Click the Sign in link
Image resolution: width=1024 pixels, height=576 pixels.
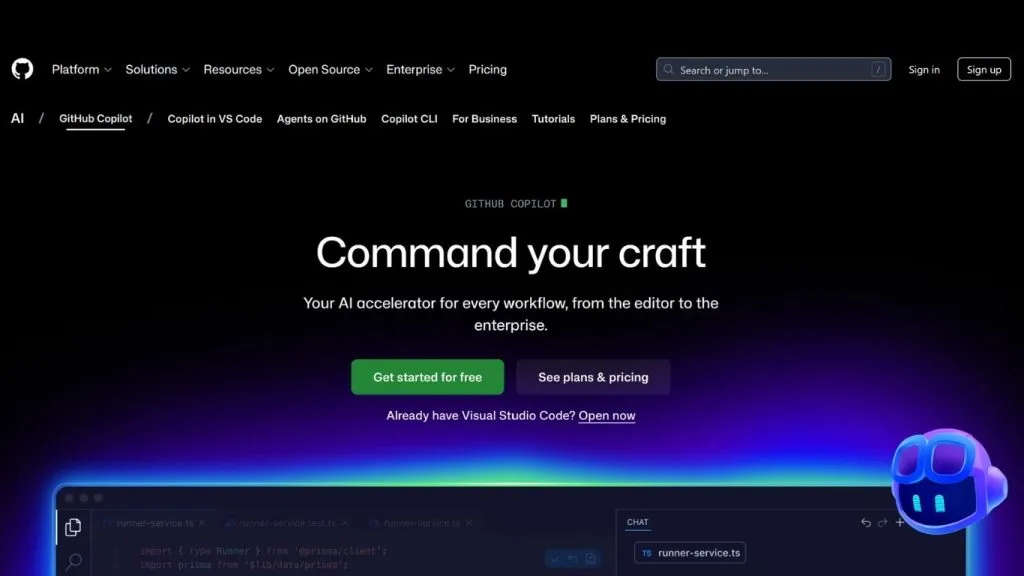pos(923,69)
